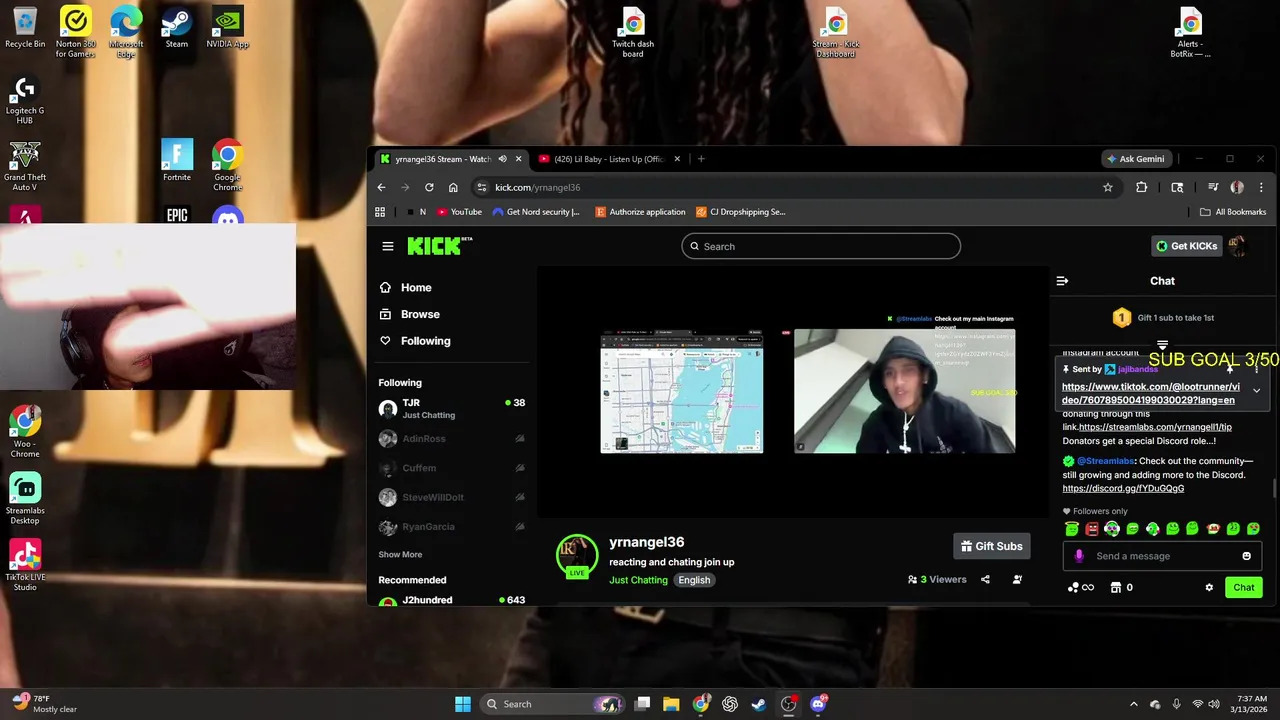The height and width of the screenshot is (720, 1280).
Task: Unpin the pinned chat message pin icon
Action: (x=1231, y=370)
